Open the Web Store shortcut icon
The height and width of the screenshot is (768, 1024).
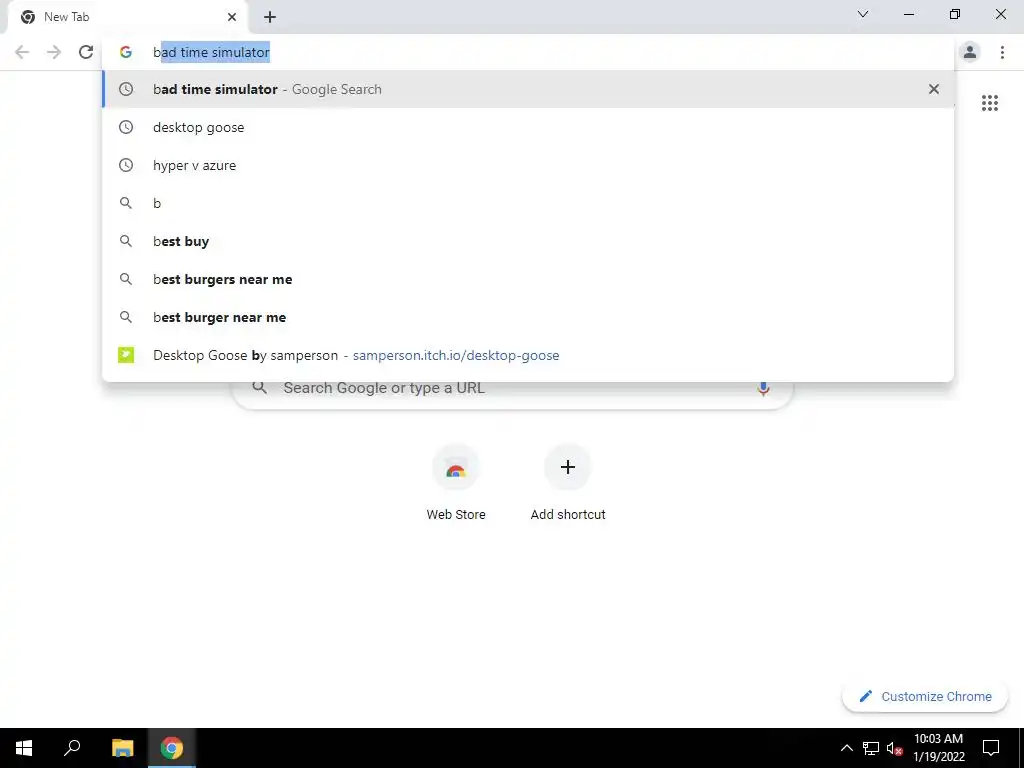point(456,468)
